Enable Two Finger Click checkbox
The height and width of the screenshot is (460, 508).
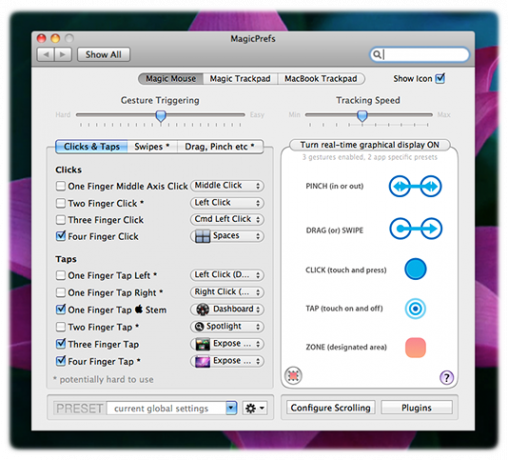click(61, 203)
